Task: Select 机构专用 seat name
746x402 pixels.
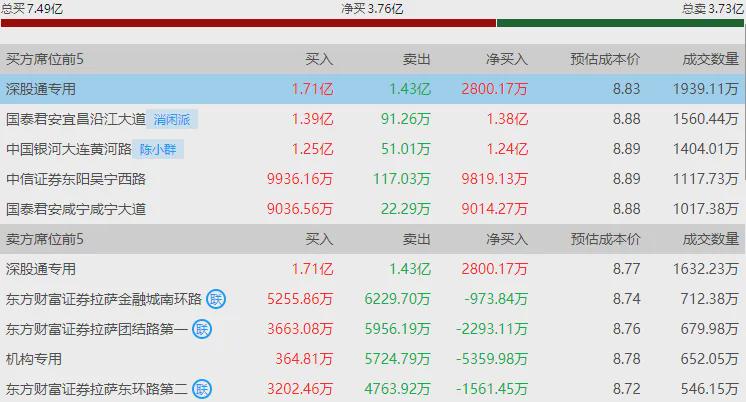Action: 34,359
